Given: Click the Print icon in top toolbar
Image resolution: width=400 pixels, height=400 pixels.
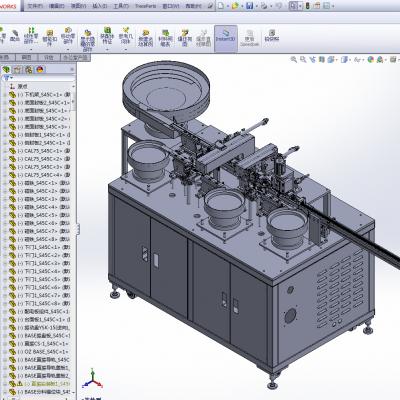Looking at the screenshot, I should (264, 6).
